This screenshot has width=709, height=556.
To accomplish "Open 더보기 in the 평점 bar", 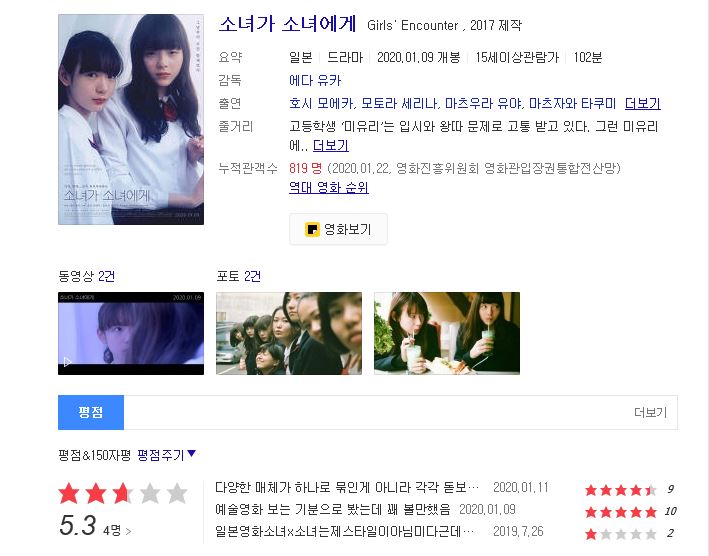I will pos(651,412).
